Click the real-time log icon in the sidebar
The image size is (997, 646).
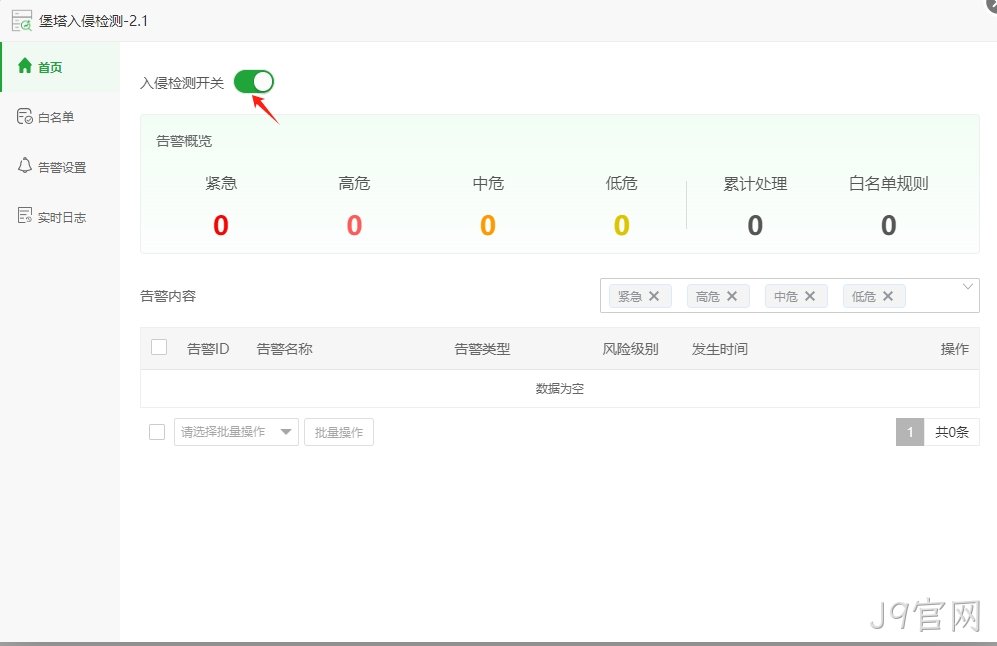(25, 216)
